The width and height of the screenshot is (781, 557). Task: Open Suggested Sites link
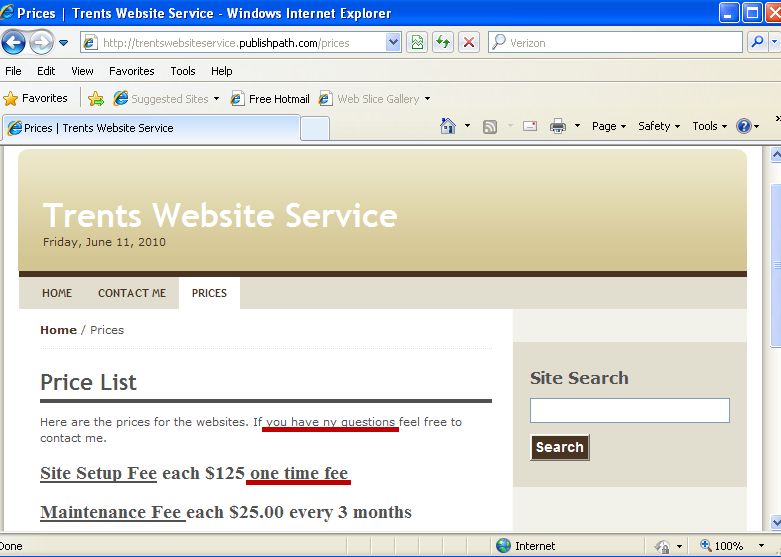coord(160,99)
